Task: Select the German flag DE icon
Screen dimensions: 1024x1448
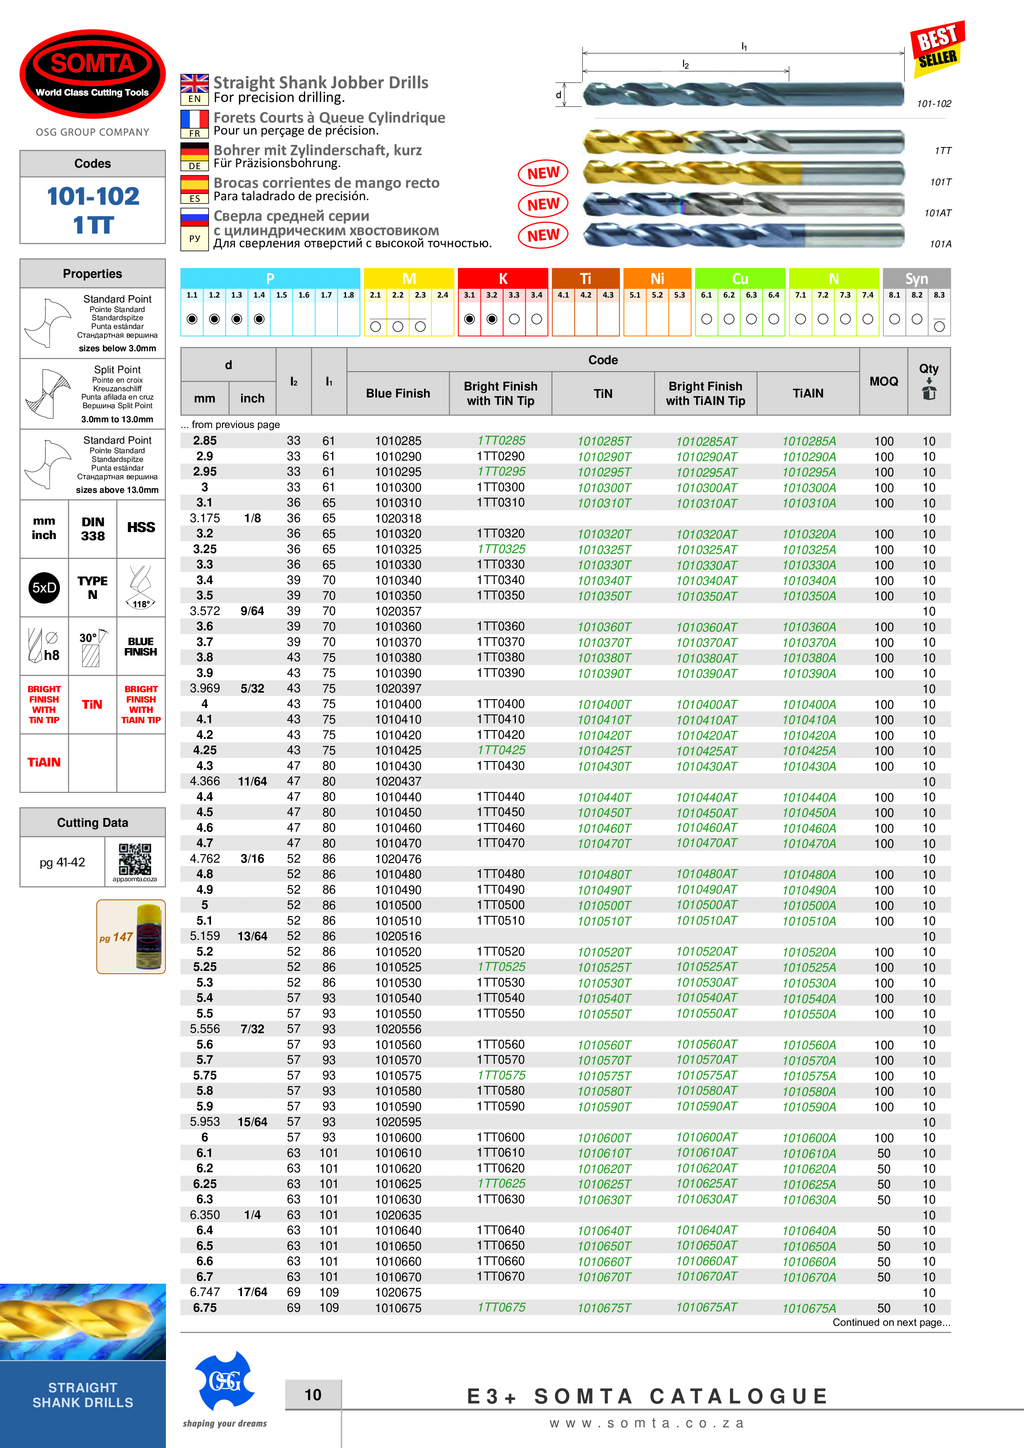Action: 194,156
